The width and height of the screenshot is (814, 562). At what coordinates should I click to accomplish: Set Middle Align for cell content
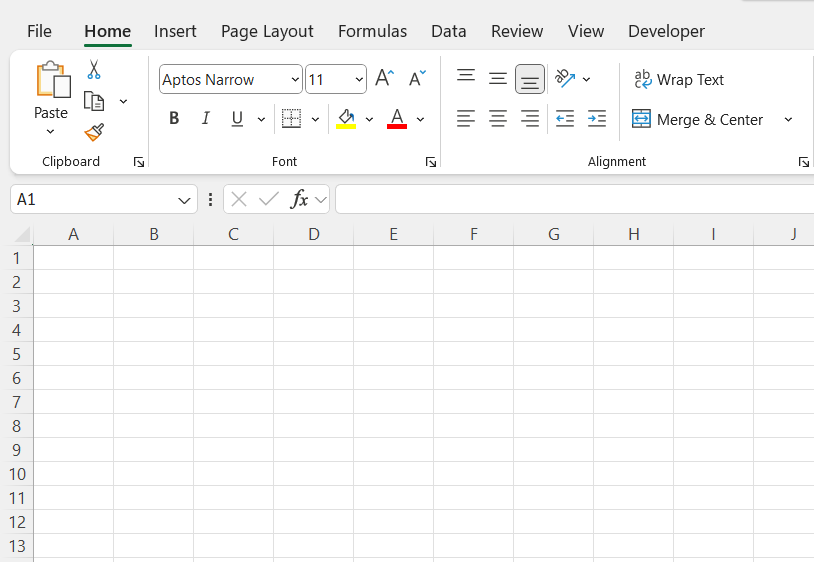pos(498,79)
